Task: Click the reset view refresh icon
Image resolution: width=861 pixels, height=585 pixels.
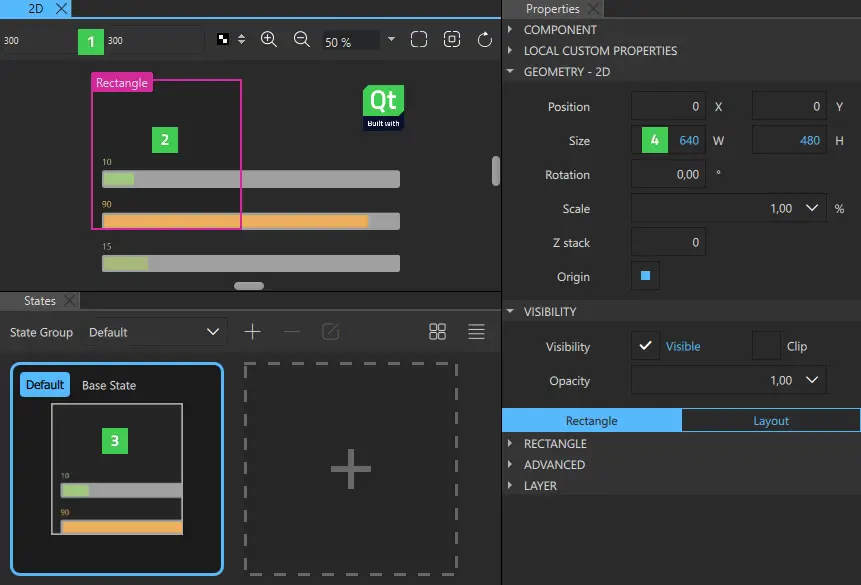Action: click(484, 39)
